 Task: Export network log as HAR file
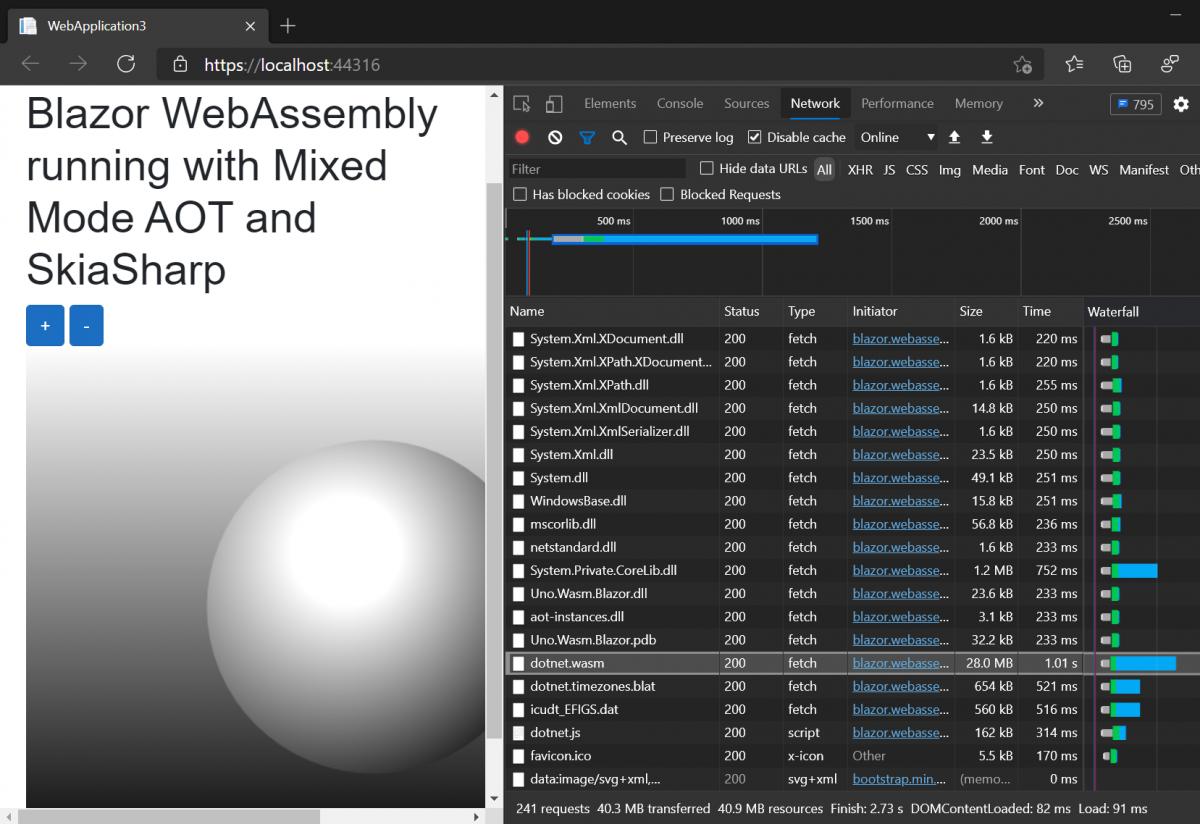pyautogui.click(x=987, y=137)
